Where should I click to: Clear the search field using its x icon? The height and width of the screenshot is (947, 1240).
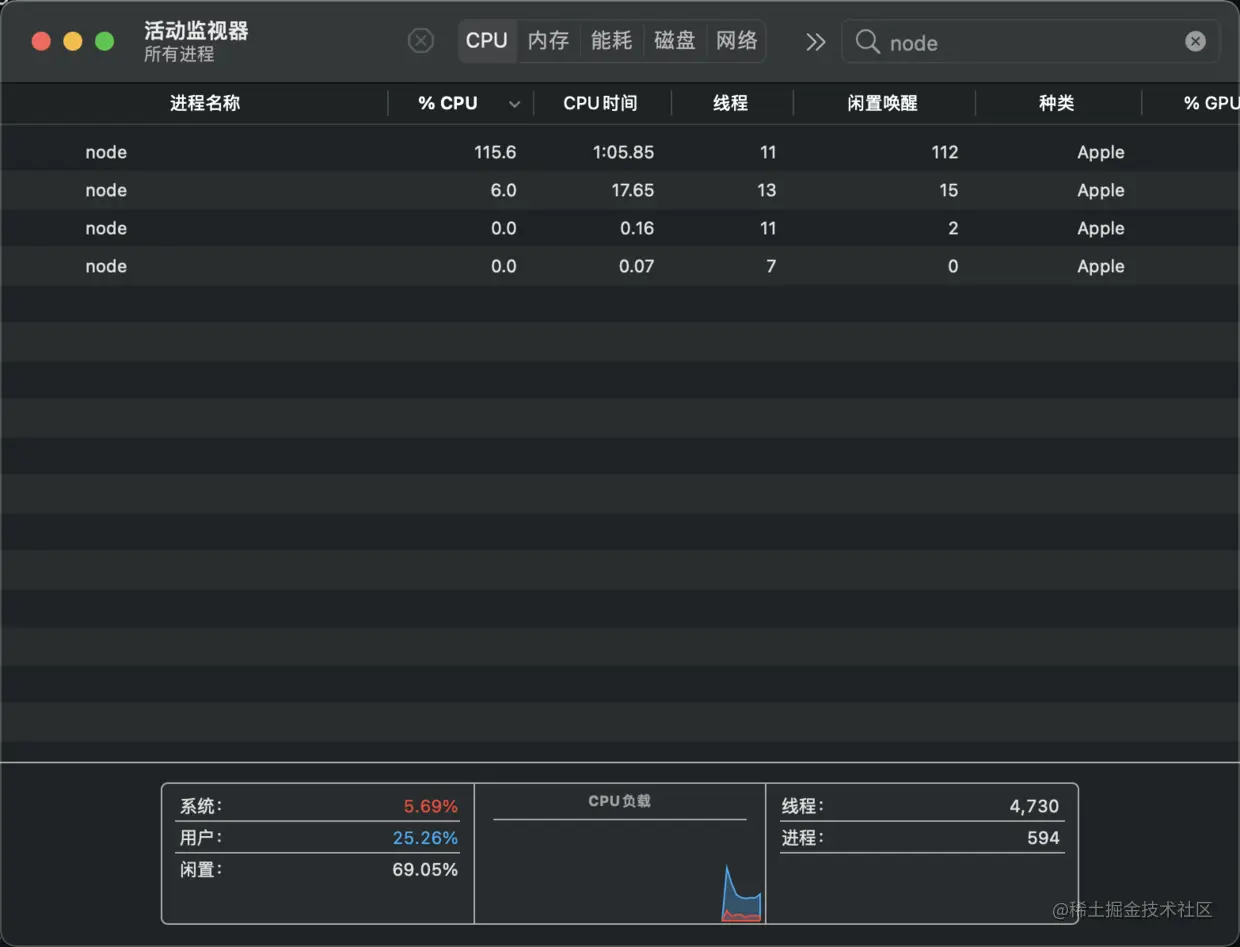[1196, 41]
